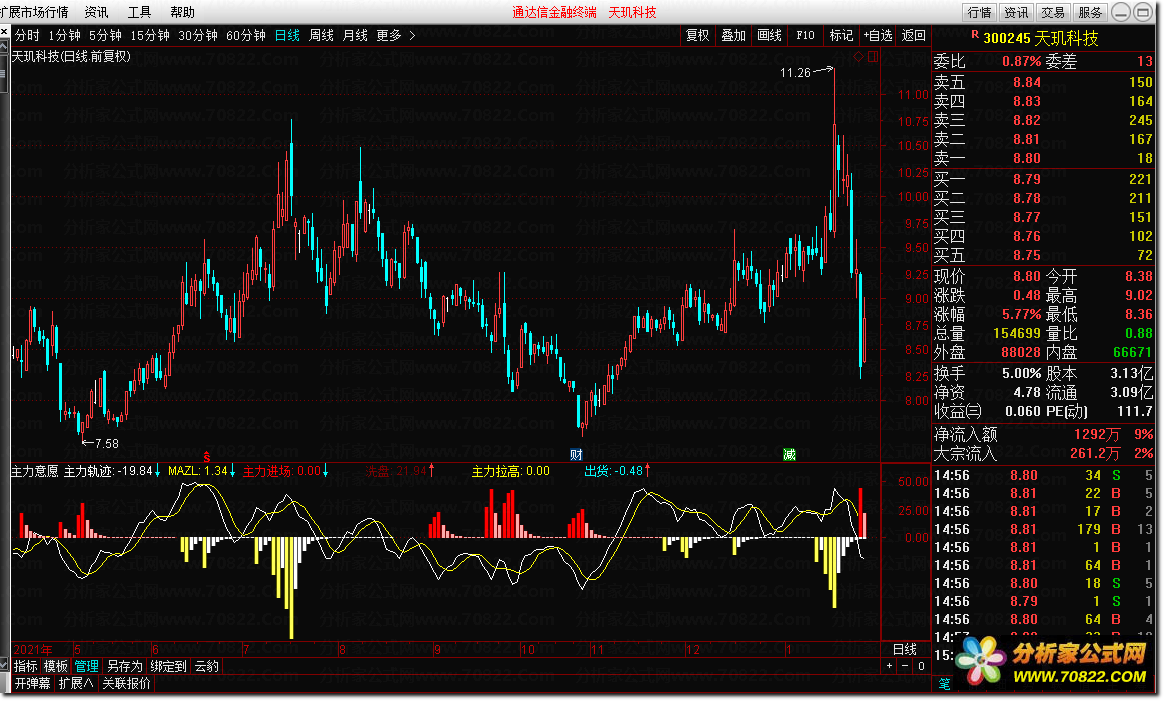
Task: Zoom in chart with + button
Action: click(889, 666)
